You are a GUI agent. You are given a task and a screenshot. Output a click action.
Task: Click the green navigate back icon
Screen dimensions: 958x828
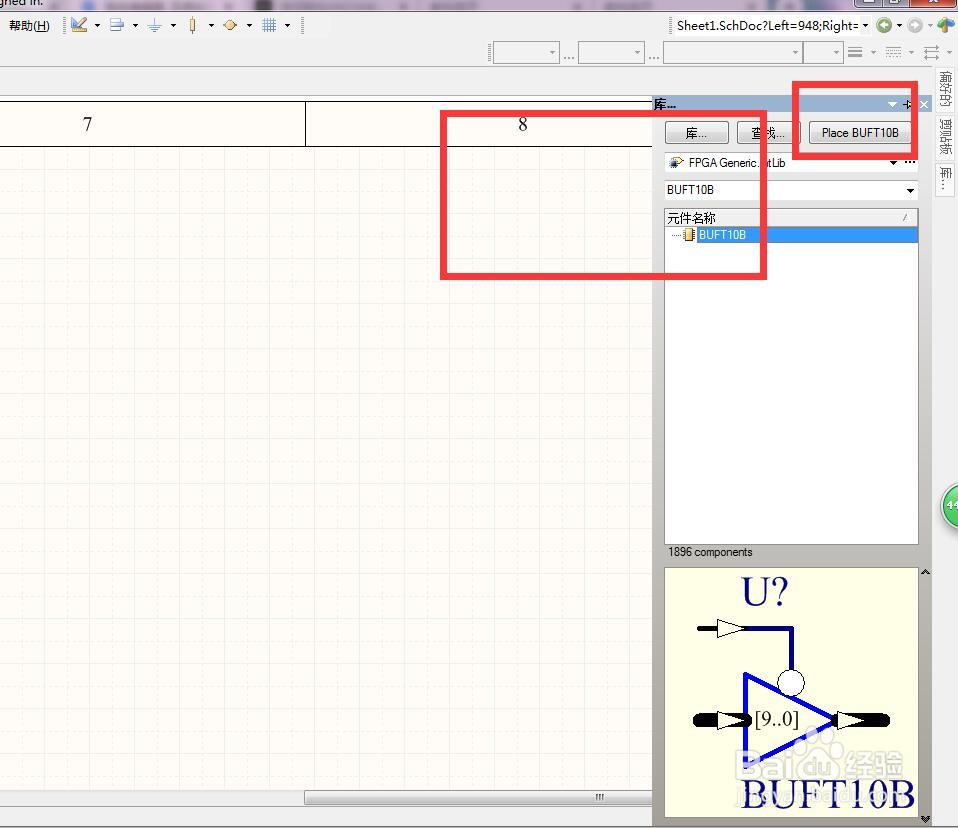click(x=884, y=25)
